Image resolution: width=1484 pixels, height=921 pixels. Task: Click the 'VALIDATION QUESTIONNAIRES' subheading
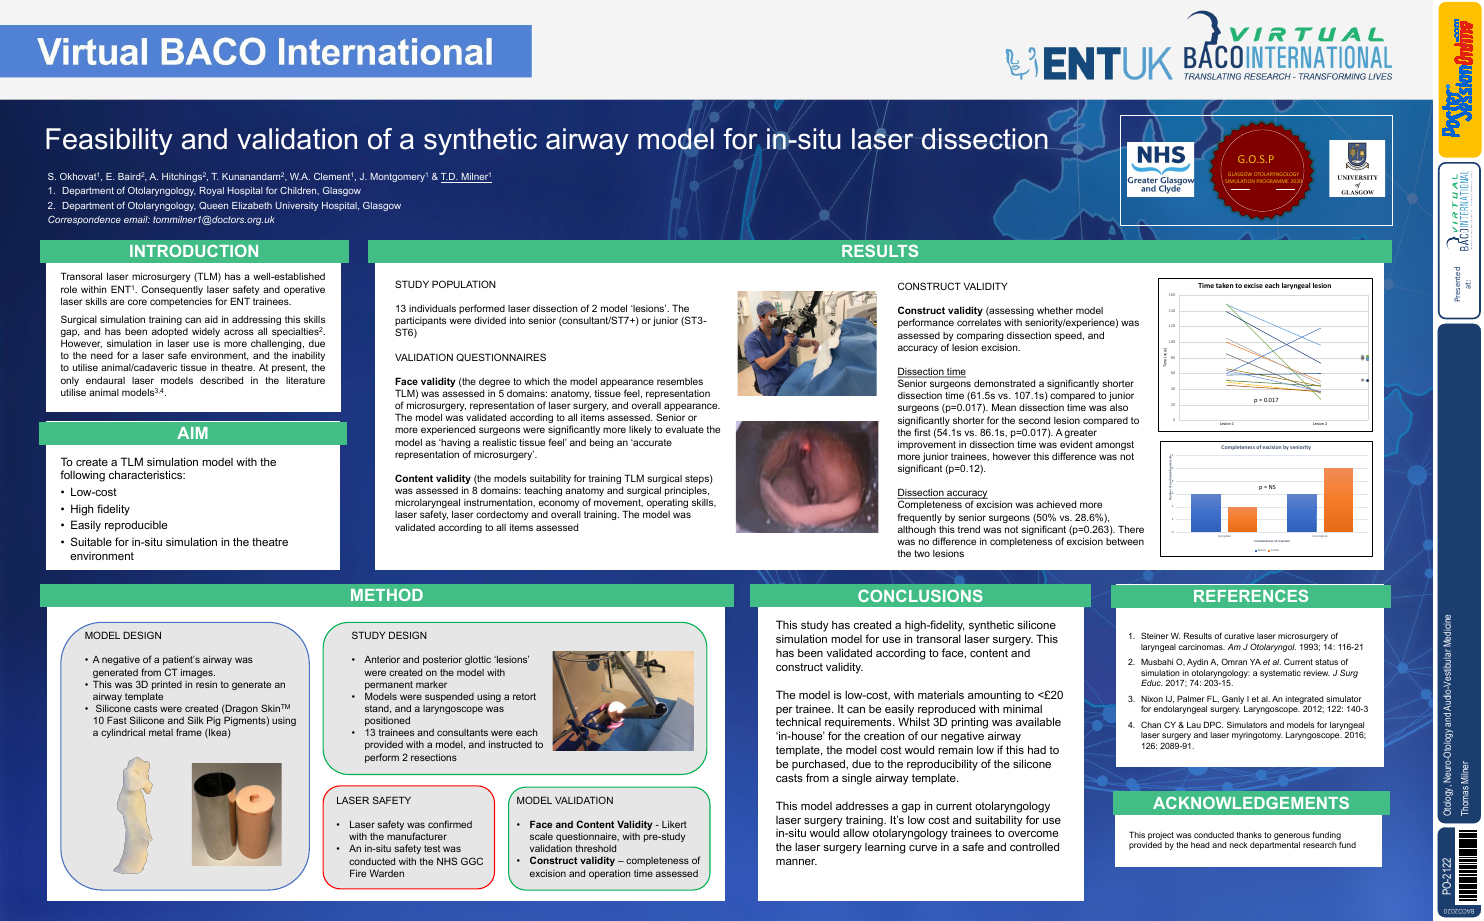(x=471, y=358)
